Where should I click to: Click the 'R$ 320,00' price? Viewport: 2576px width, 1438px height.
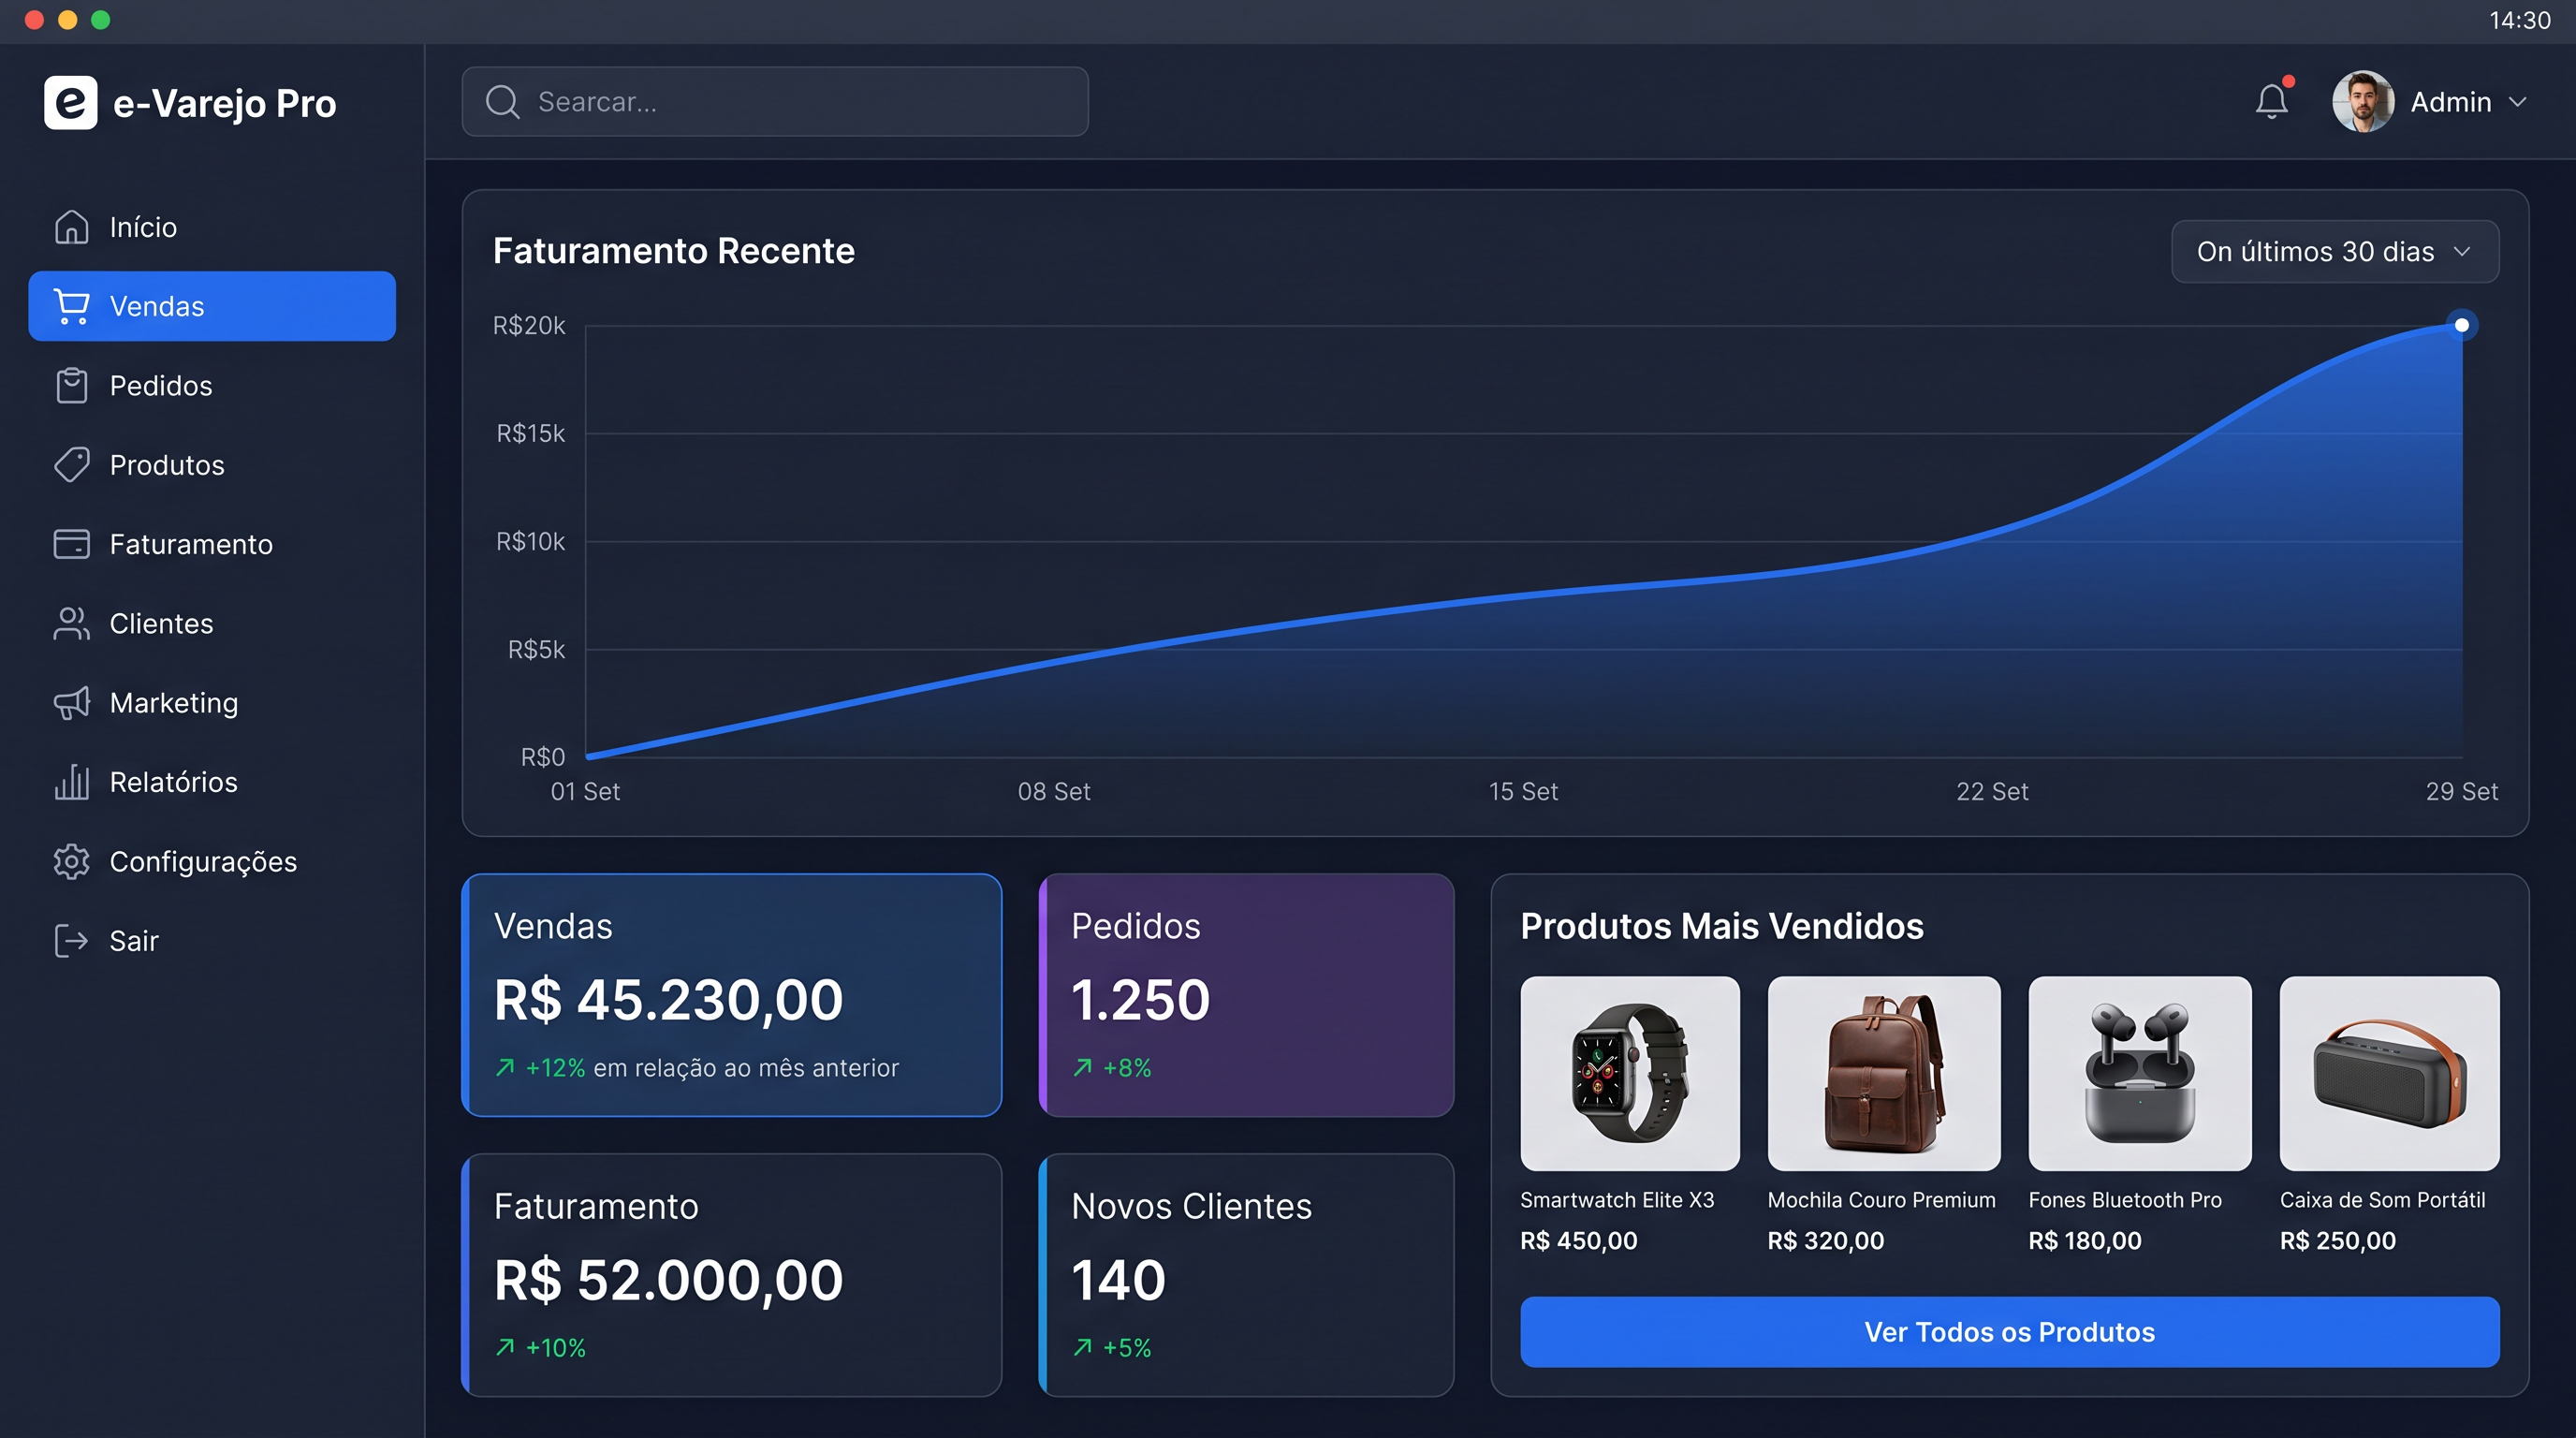[1826, 1240]
